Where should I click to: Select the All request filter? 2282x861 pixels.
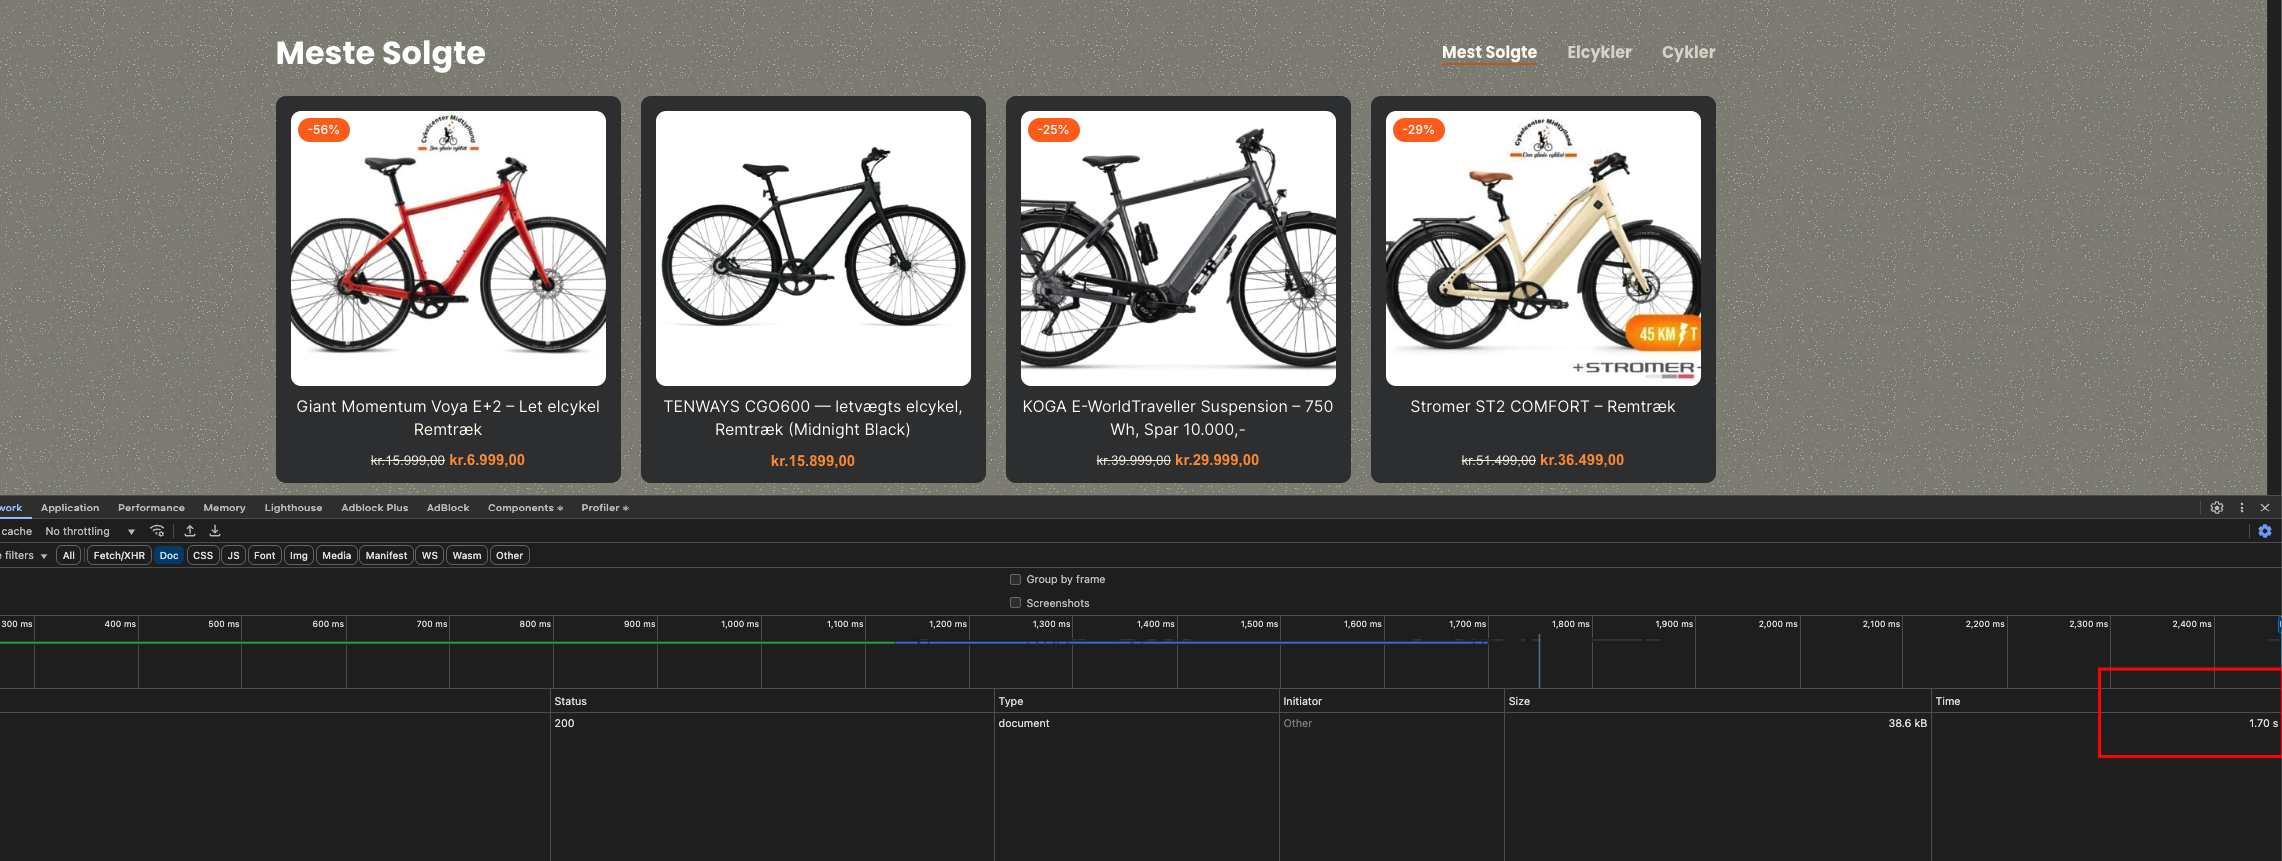tap(69, 556)
